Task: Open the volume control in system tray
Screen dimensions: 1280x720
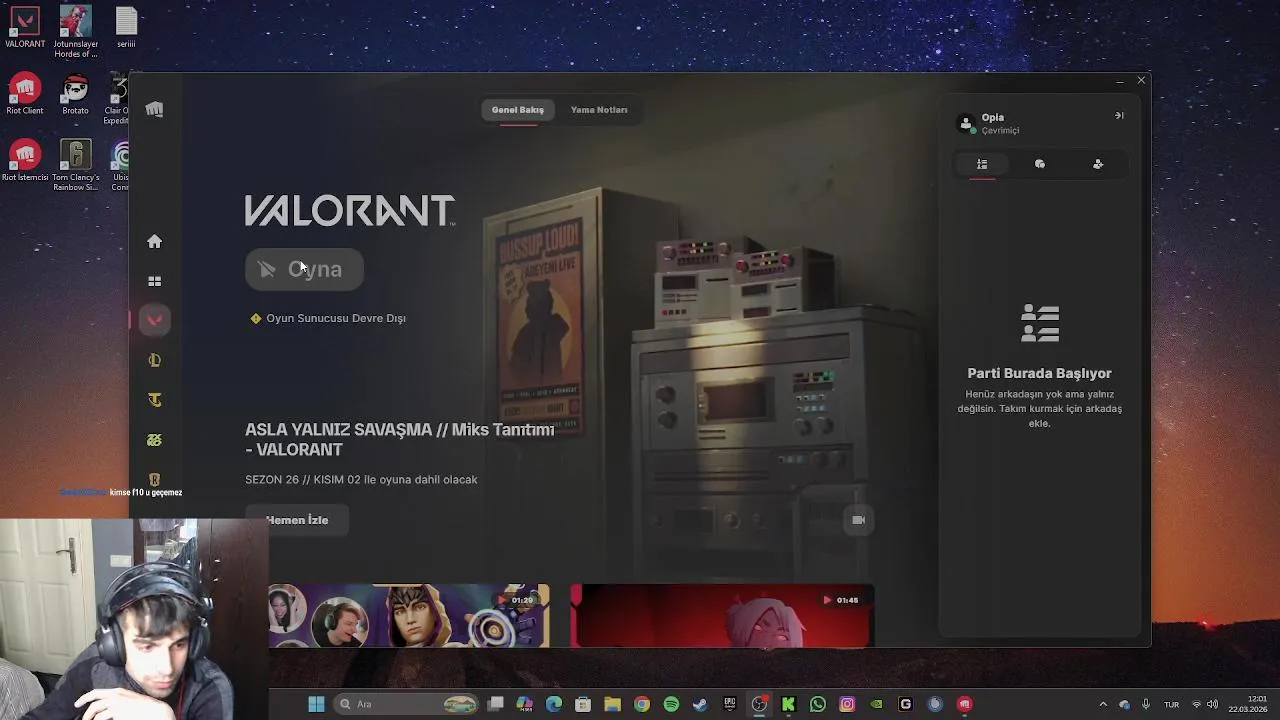Action: click(x=1213, y=704)
